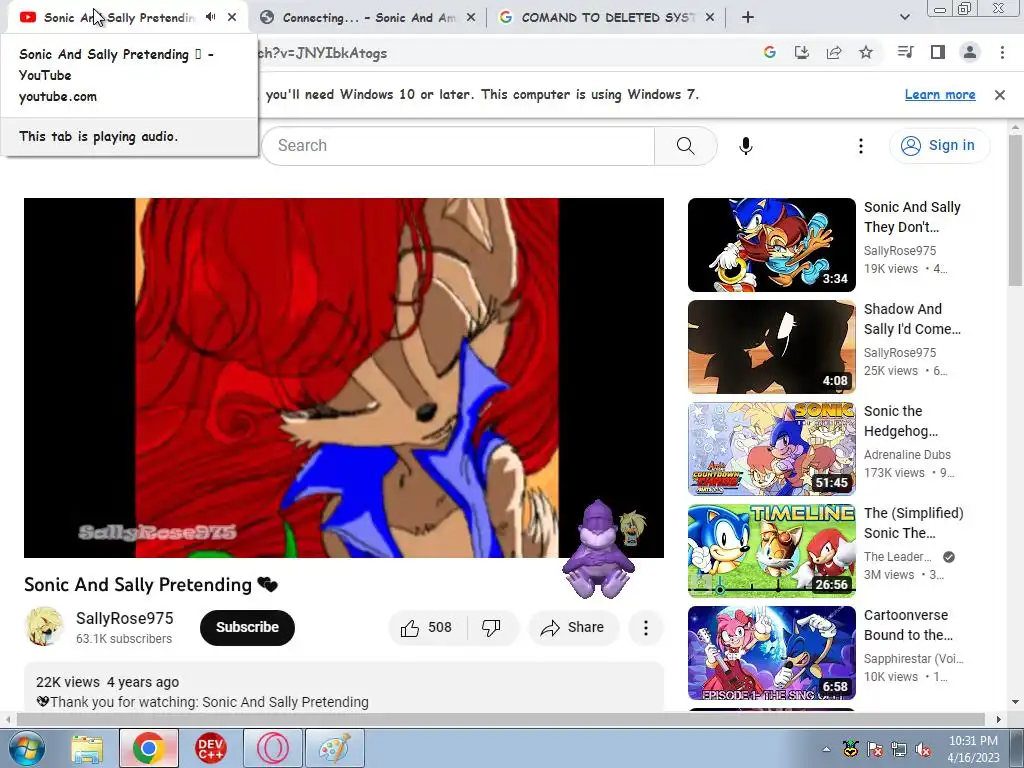Click the Sign in button

point(939,145)
